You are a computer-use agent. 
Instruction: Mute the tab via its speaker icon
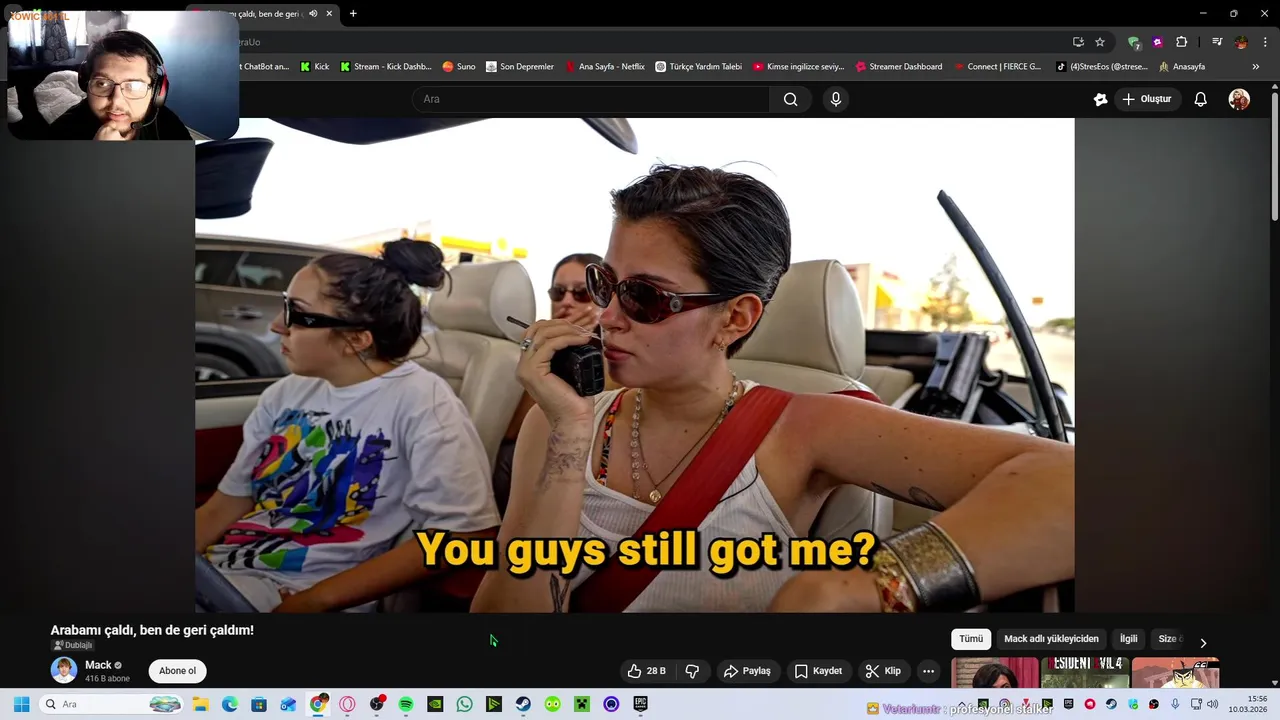tap(313, 14)
